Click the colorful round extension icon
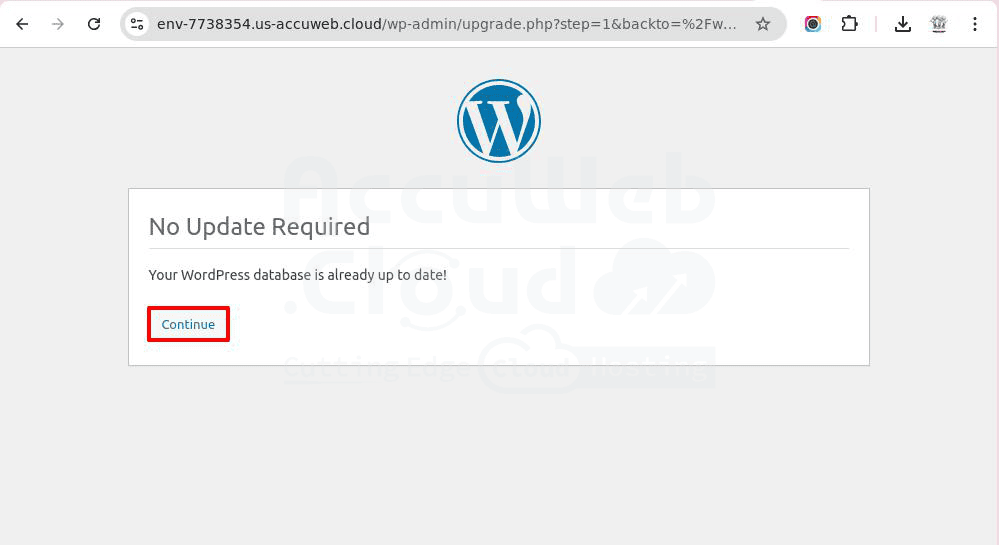999x545 pixels. point(813,24)
